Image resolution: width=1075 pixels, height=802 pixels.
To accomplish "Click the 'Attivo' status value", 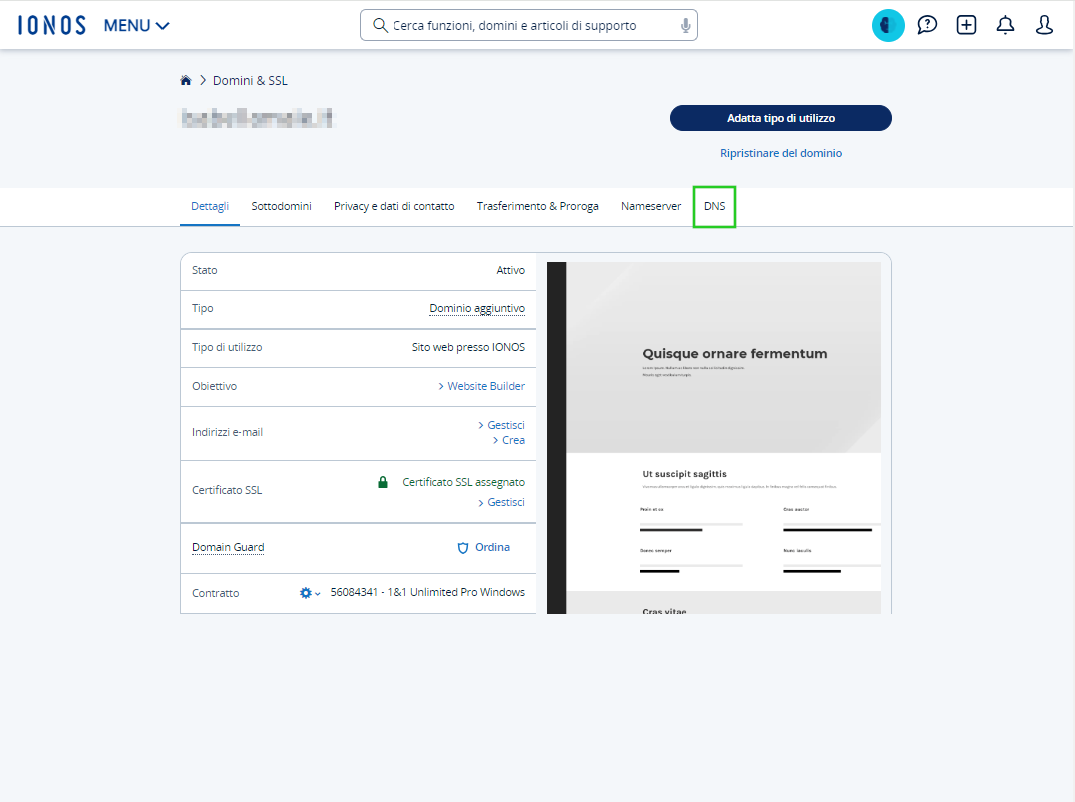I will click(511, 270).
